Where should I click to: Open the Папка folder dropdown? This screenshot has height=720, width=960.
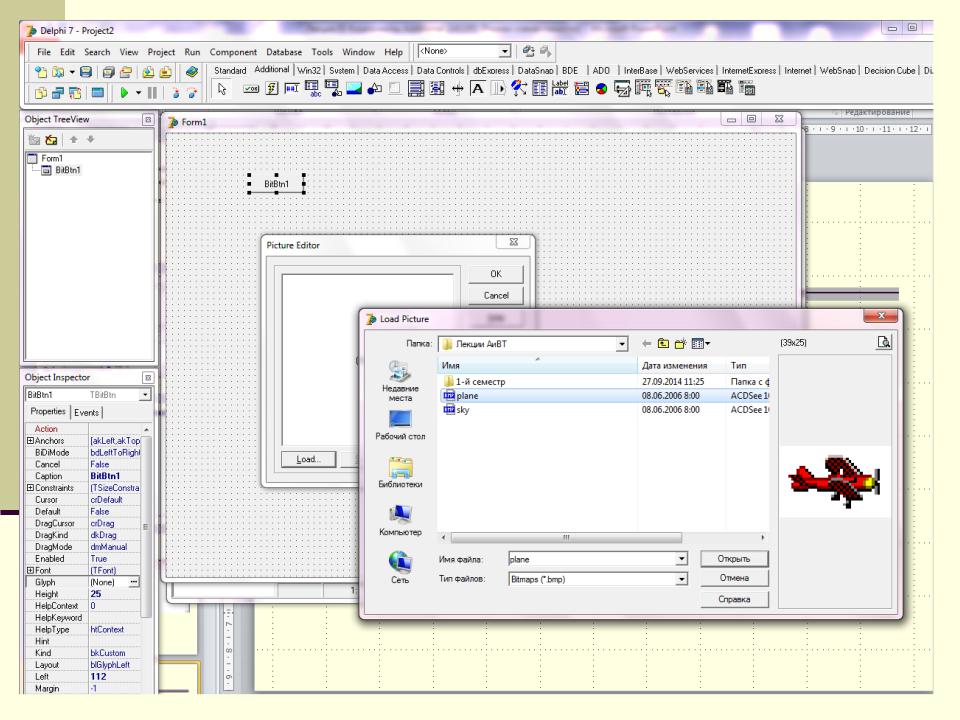tap(621, 344)
